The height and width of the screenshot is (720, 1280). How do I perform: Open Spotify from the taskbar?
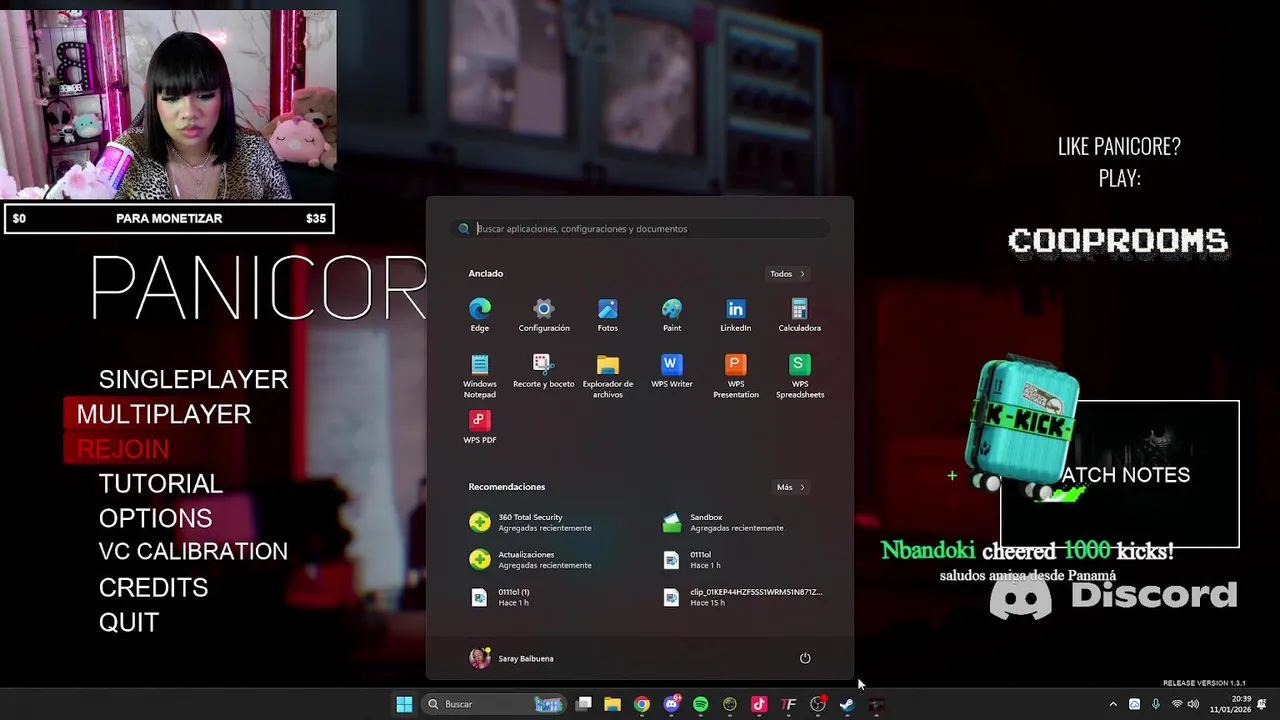point(700,704)
